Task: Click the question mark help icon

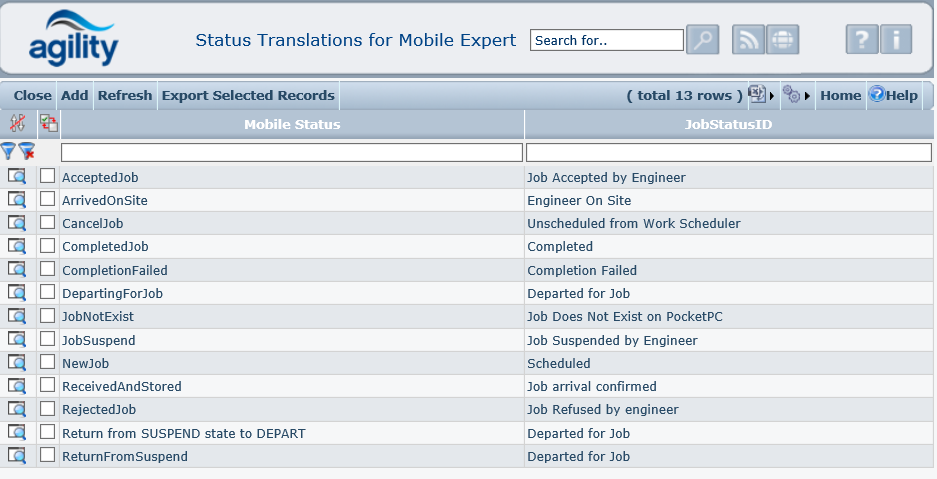Action: 862,40
